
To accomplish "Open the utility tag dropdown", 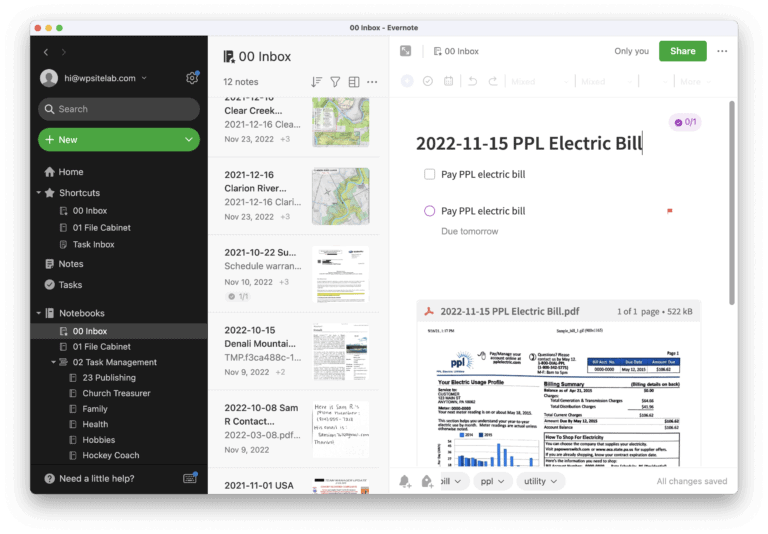I will click(541, 482).
